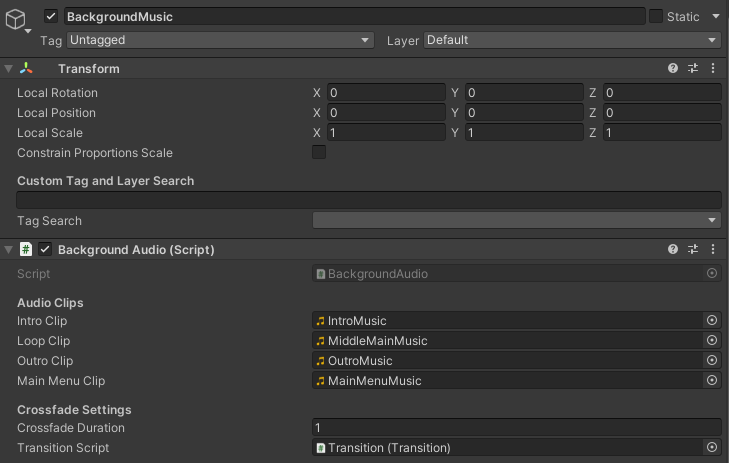Click the Crossfade Duration value field
The height and width of the screenshot is (463, 729).
tap(516, 428)
